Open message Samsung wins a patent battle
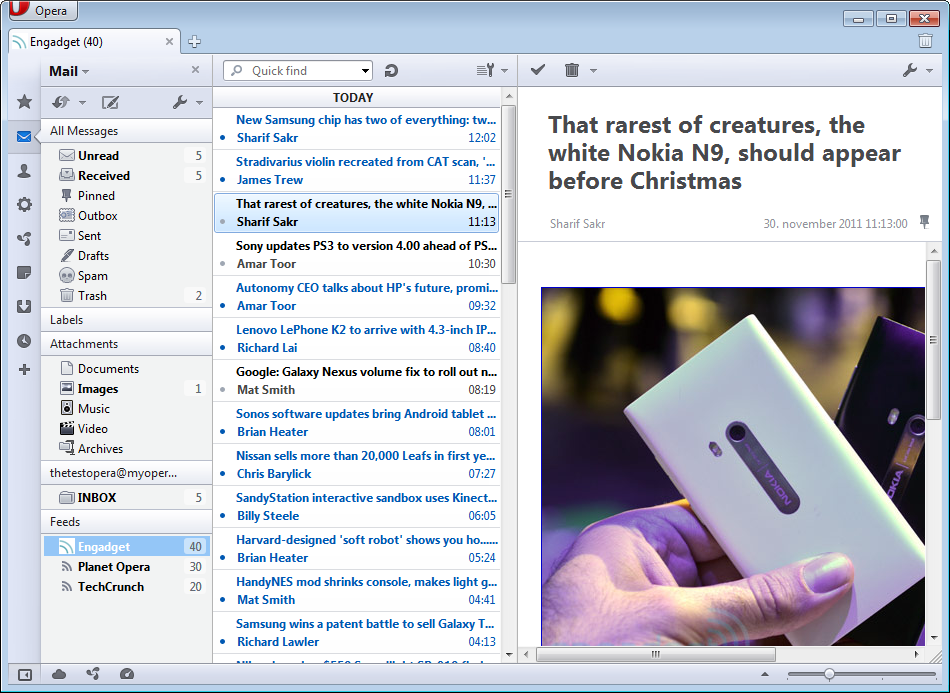The image size is (950, 693). coord(357,632)
